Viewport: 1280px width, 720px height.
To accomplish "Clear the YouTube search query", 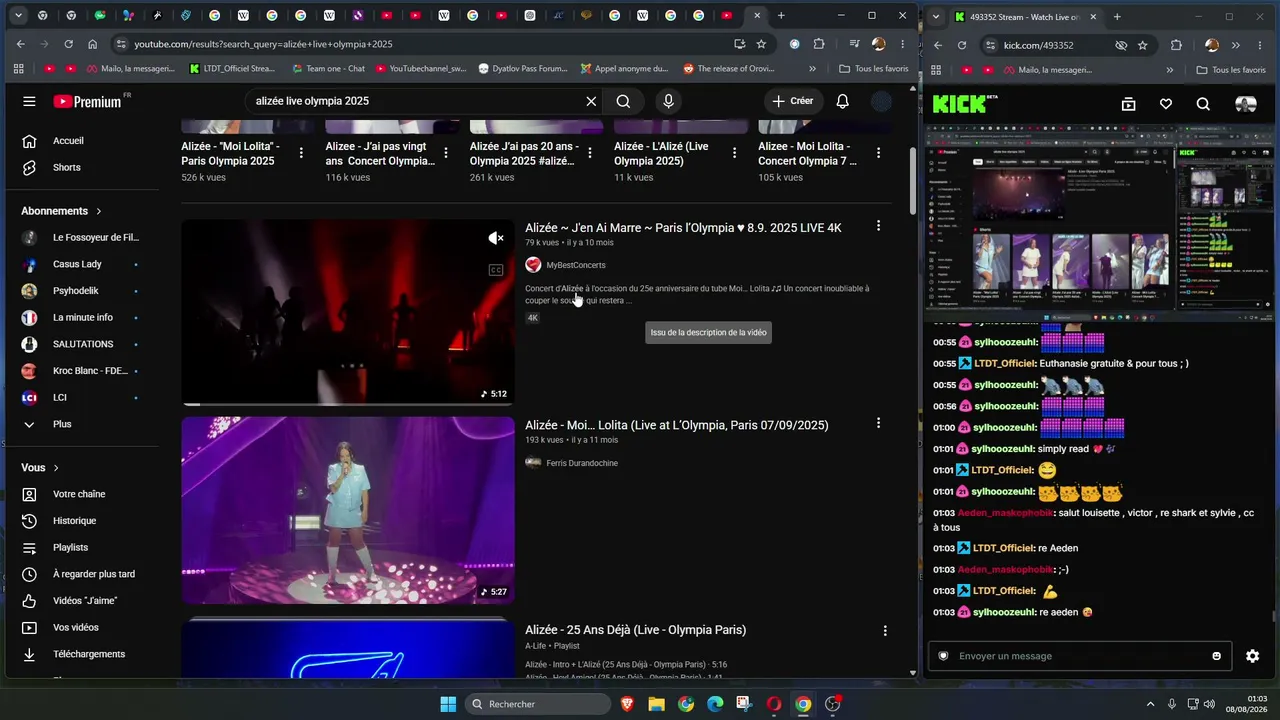I will [591, 101].
